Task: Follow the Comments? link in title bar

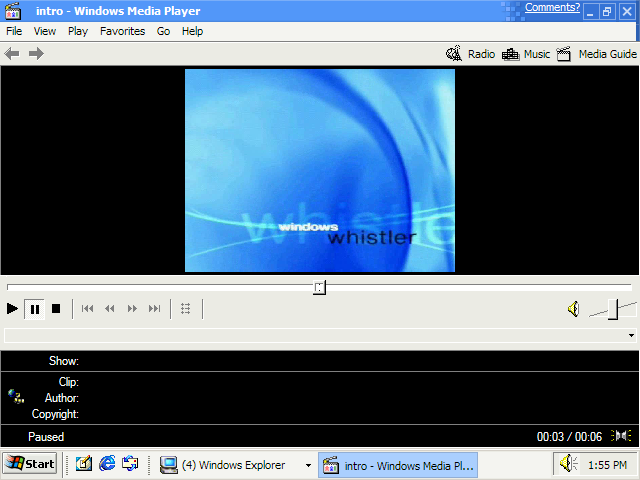Action: [x=552, y=8]
